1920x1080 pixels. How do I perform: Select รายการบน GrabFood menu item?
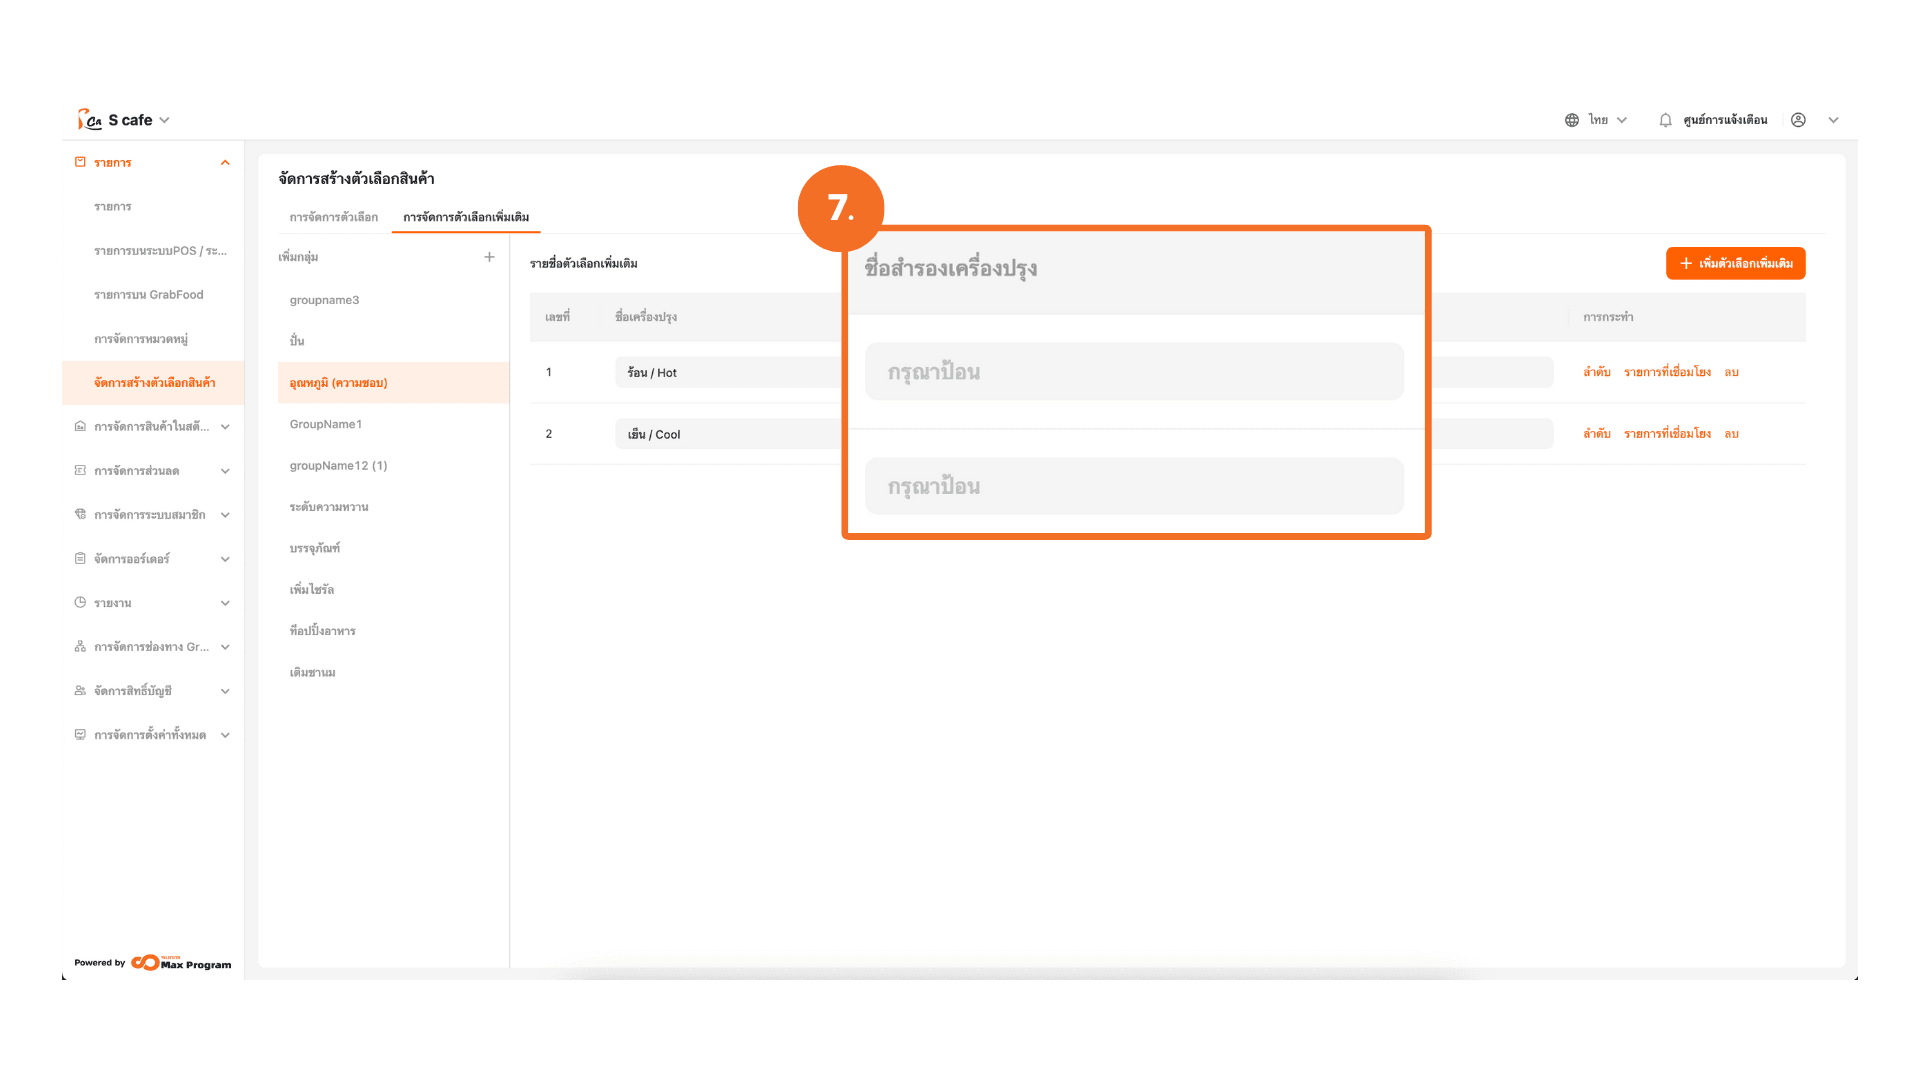point(148,295)
